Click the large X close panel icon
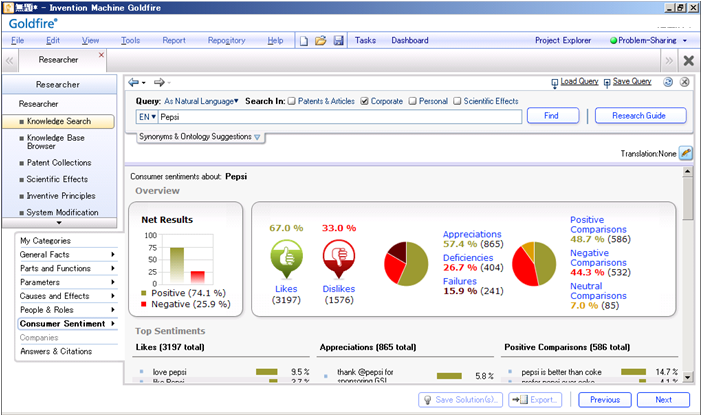Screen dimensions: 702x416 689,60
